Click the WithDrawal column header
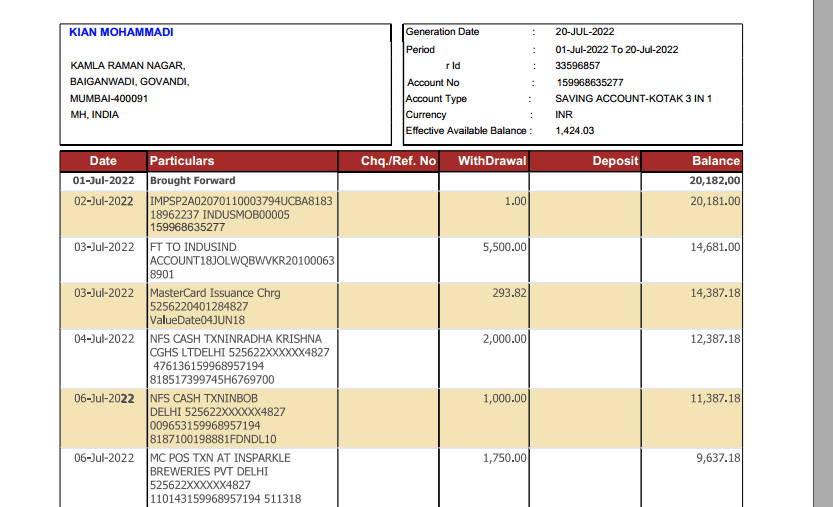 pos(492,161)
